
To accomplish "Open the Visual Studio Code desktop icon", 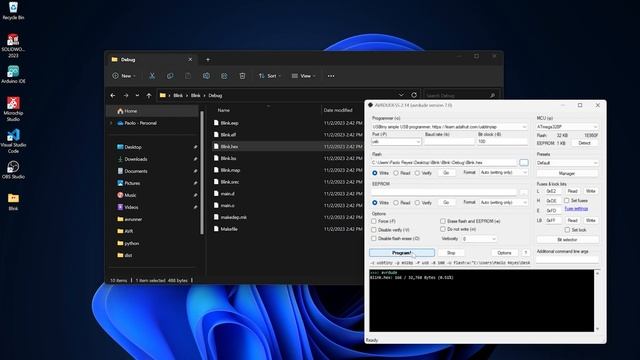I will (x=13, y=140).
